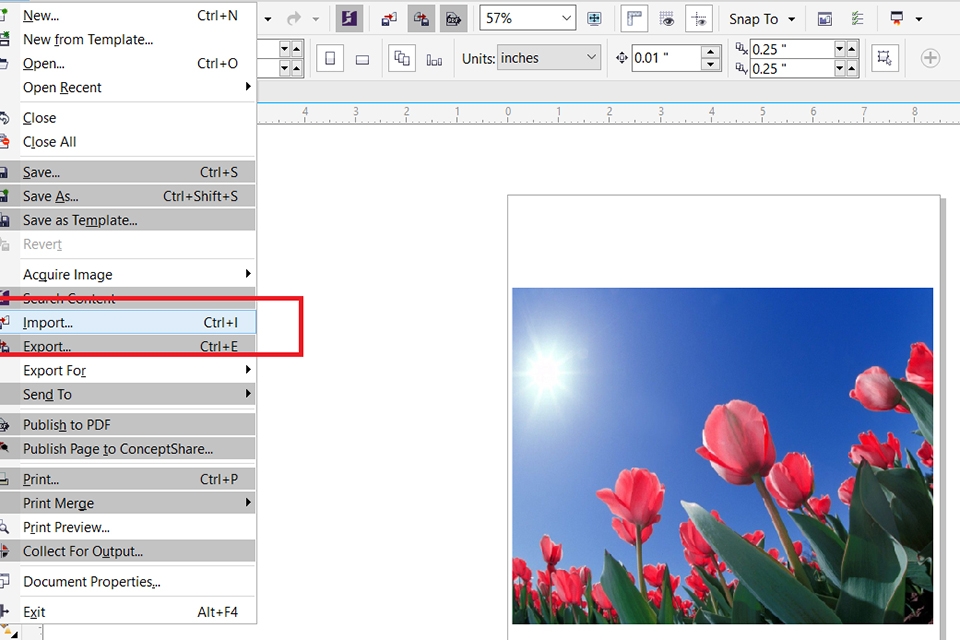
Task: Toggle the rulers visibility
Action: pyautogui.click(x=635, y=18)
